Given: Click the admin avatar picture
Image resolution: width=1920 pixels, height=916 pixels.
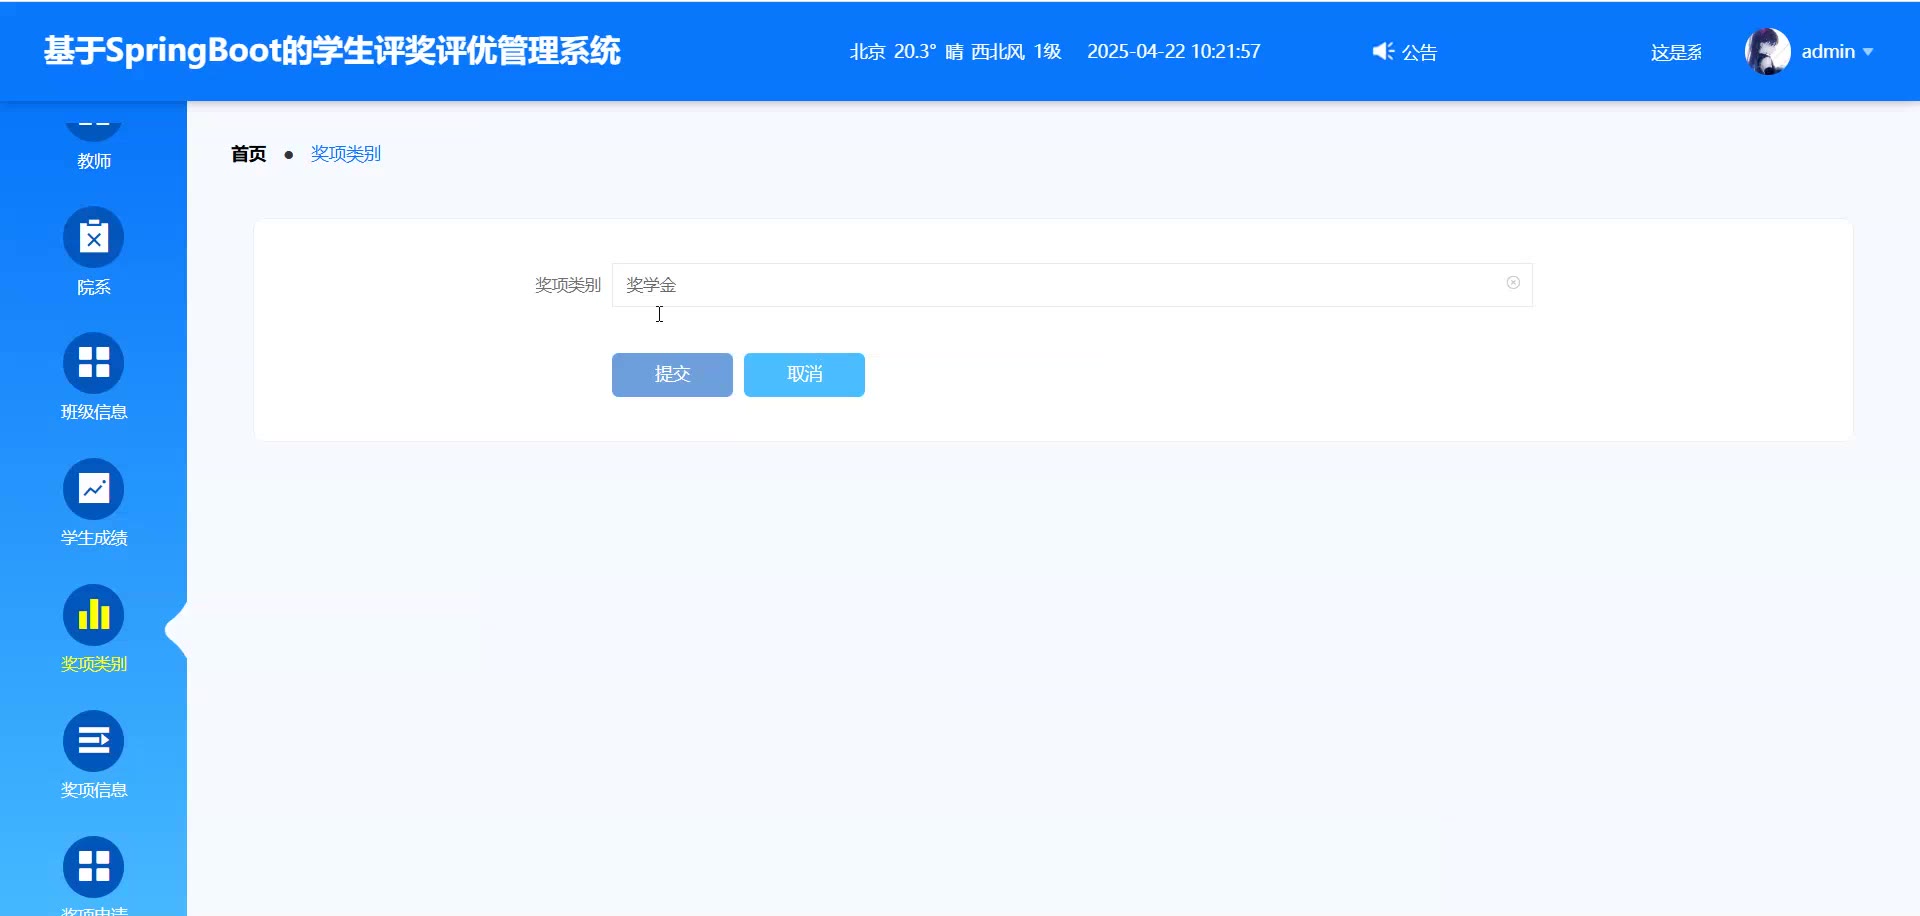Looking at the screenshot, I should 1768,51.
